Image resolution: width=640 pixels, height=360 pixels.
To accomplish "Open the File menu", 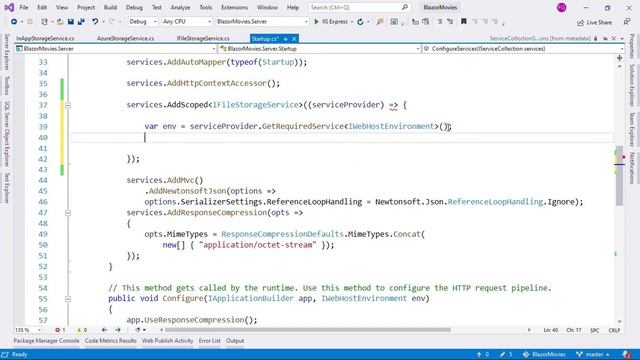I will click(24, 7).
